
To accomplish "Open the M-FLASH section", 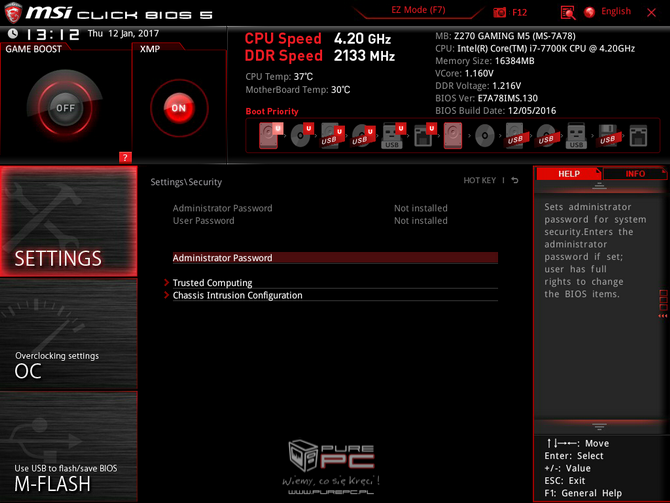I will pyautogui.click(x=68, y=447).
